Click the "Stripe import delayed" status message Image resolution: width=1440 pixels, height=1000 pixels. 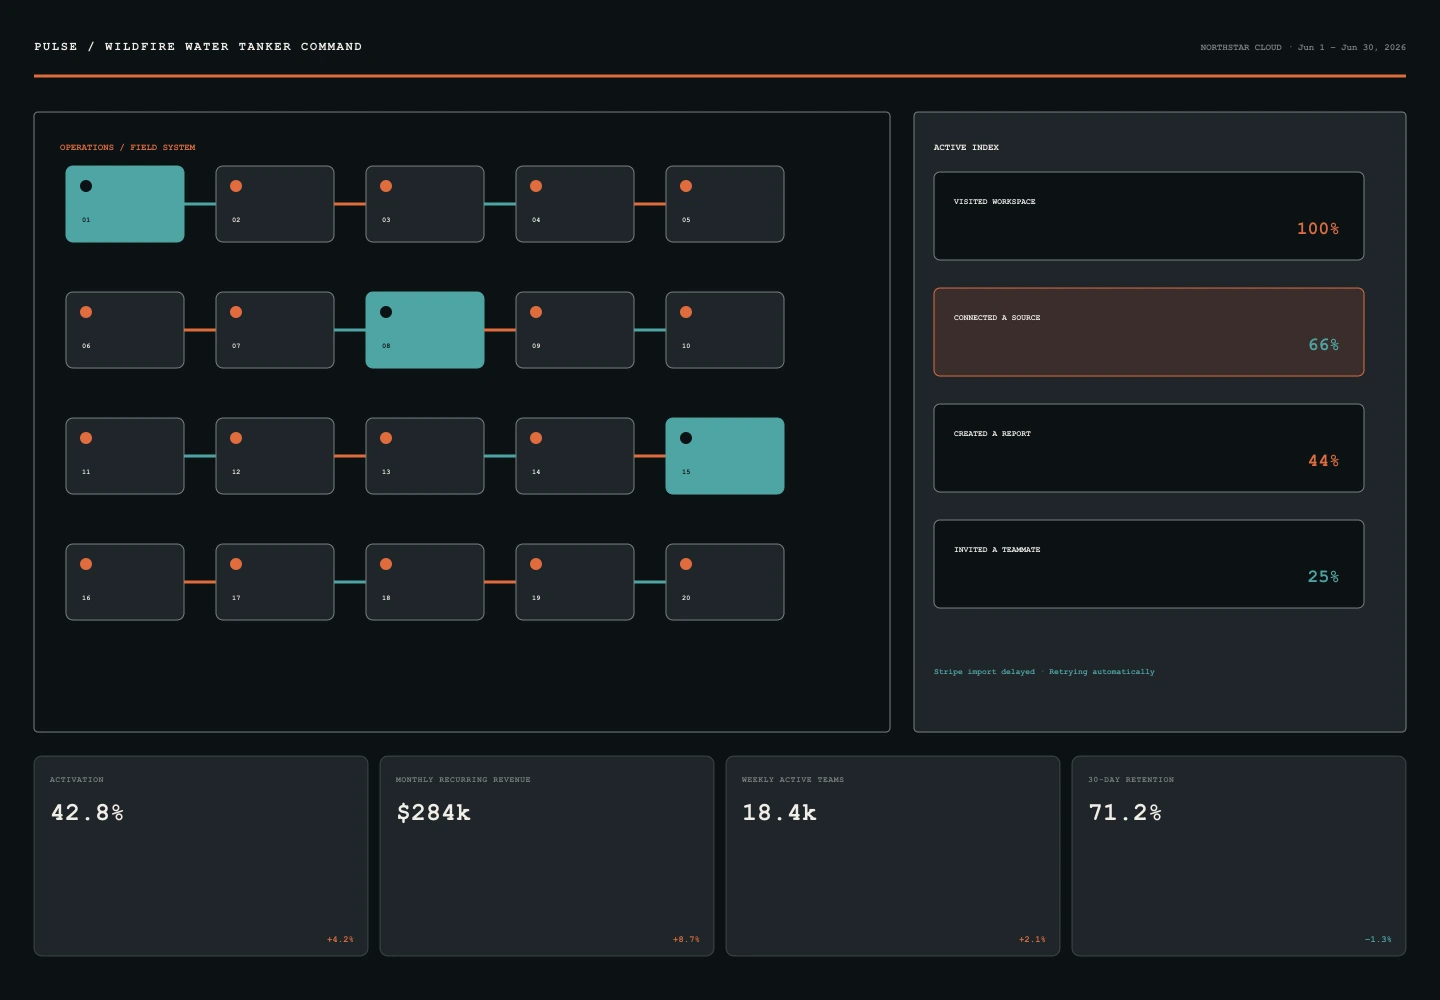click(x=985, y=672)
